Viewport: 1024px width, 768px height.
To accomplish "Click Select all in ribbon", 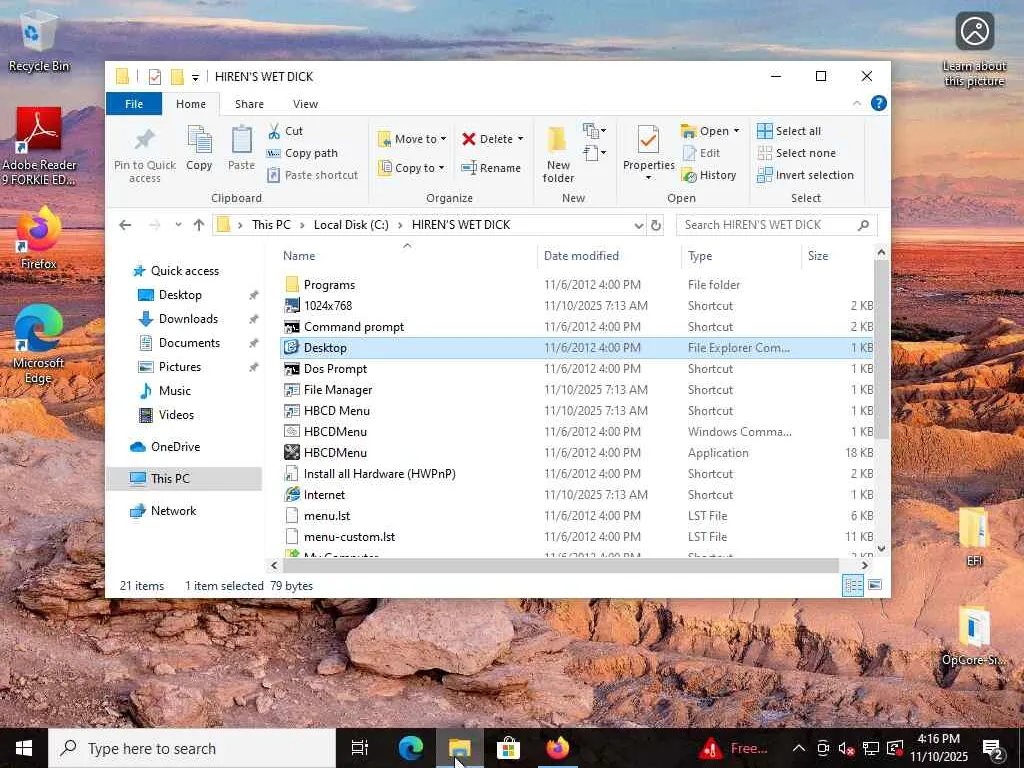I will [x=789, y=131].
